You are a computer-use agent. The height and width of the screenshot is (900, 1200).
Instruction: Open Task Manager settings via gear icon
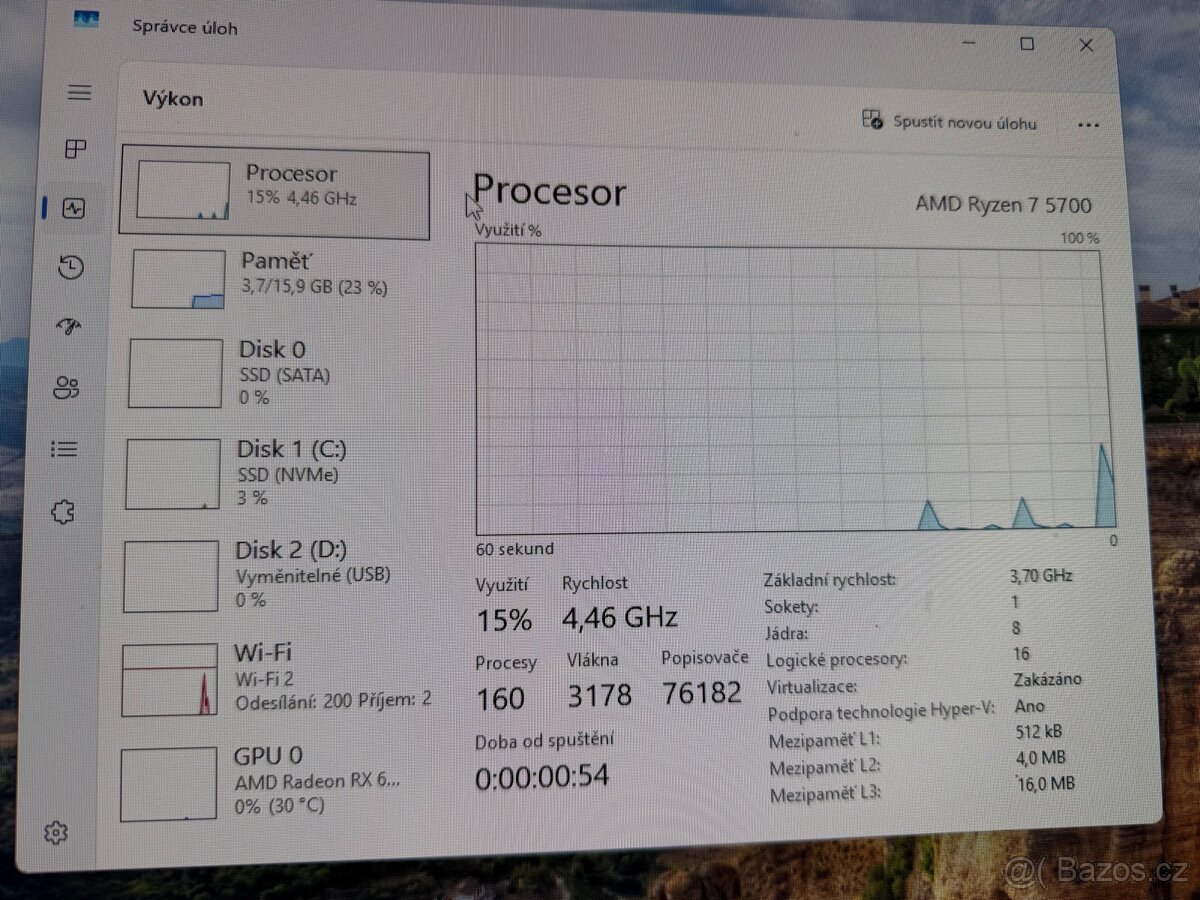pos(57,832)
